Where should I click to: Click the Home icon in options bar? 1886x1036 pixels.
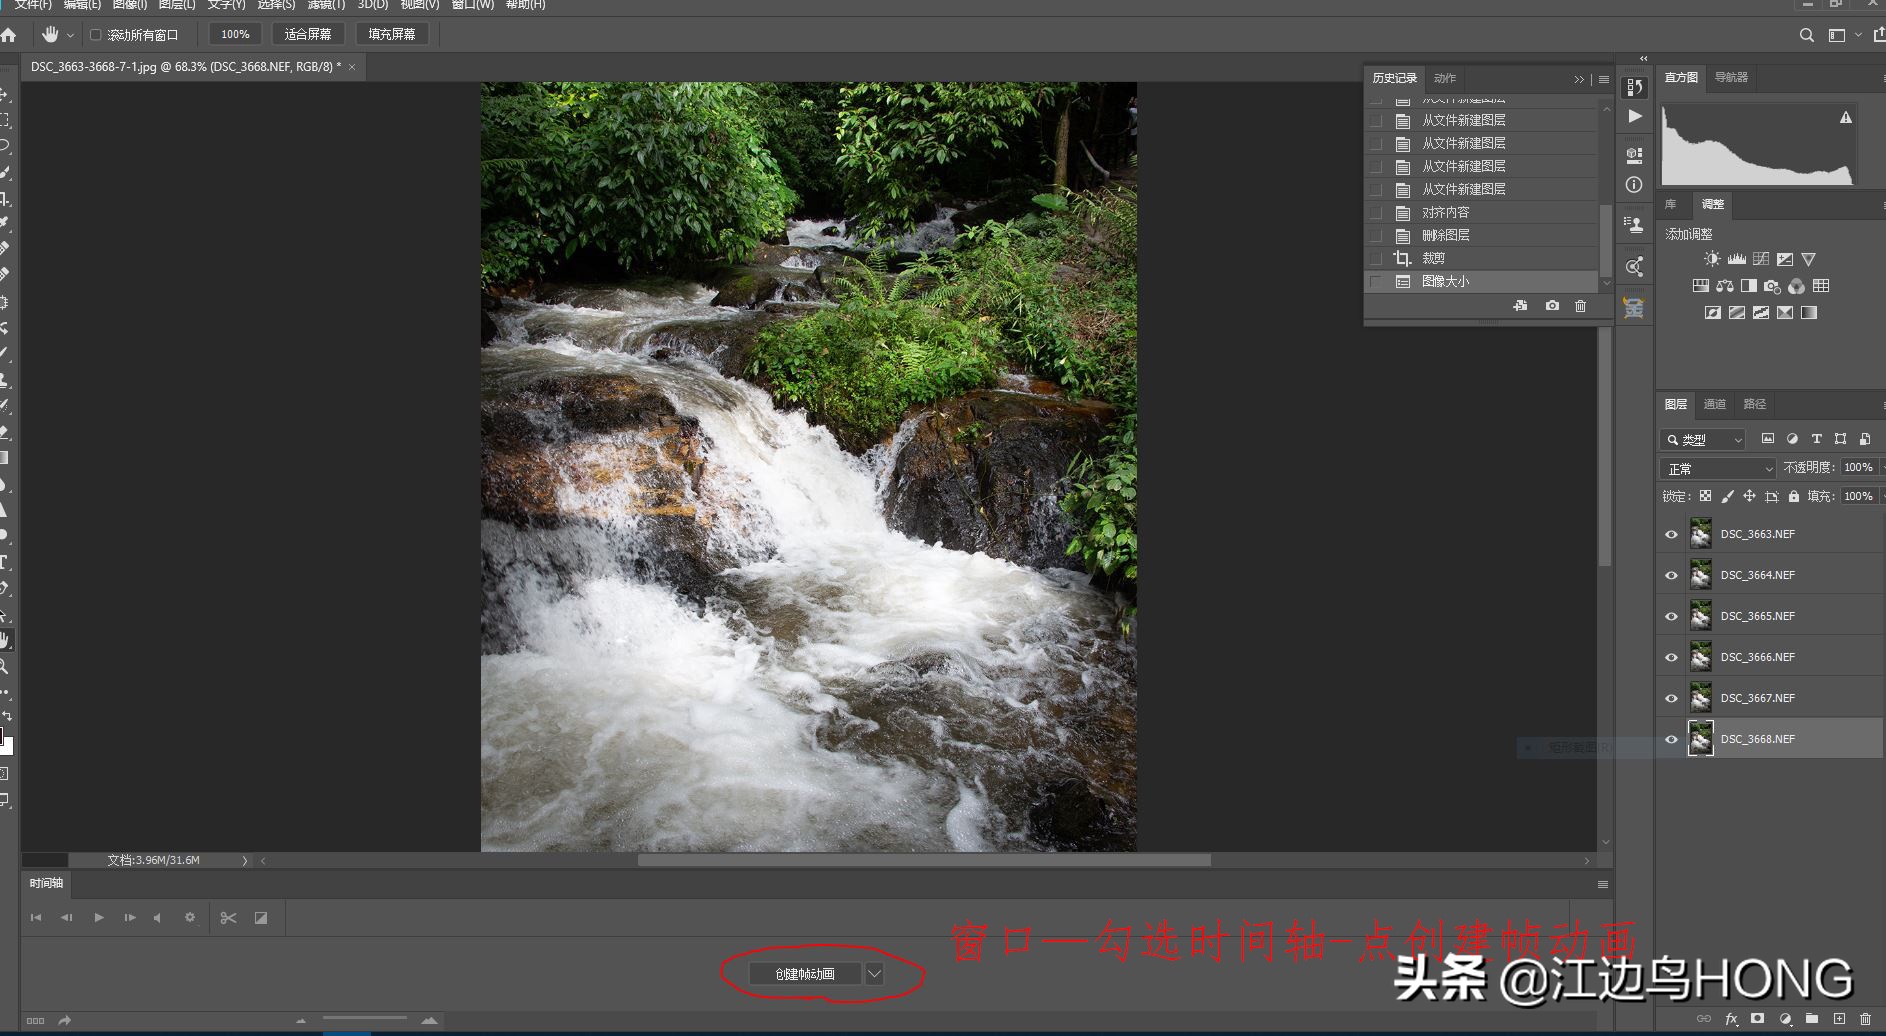click(9, 35)
